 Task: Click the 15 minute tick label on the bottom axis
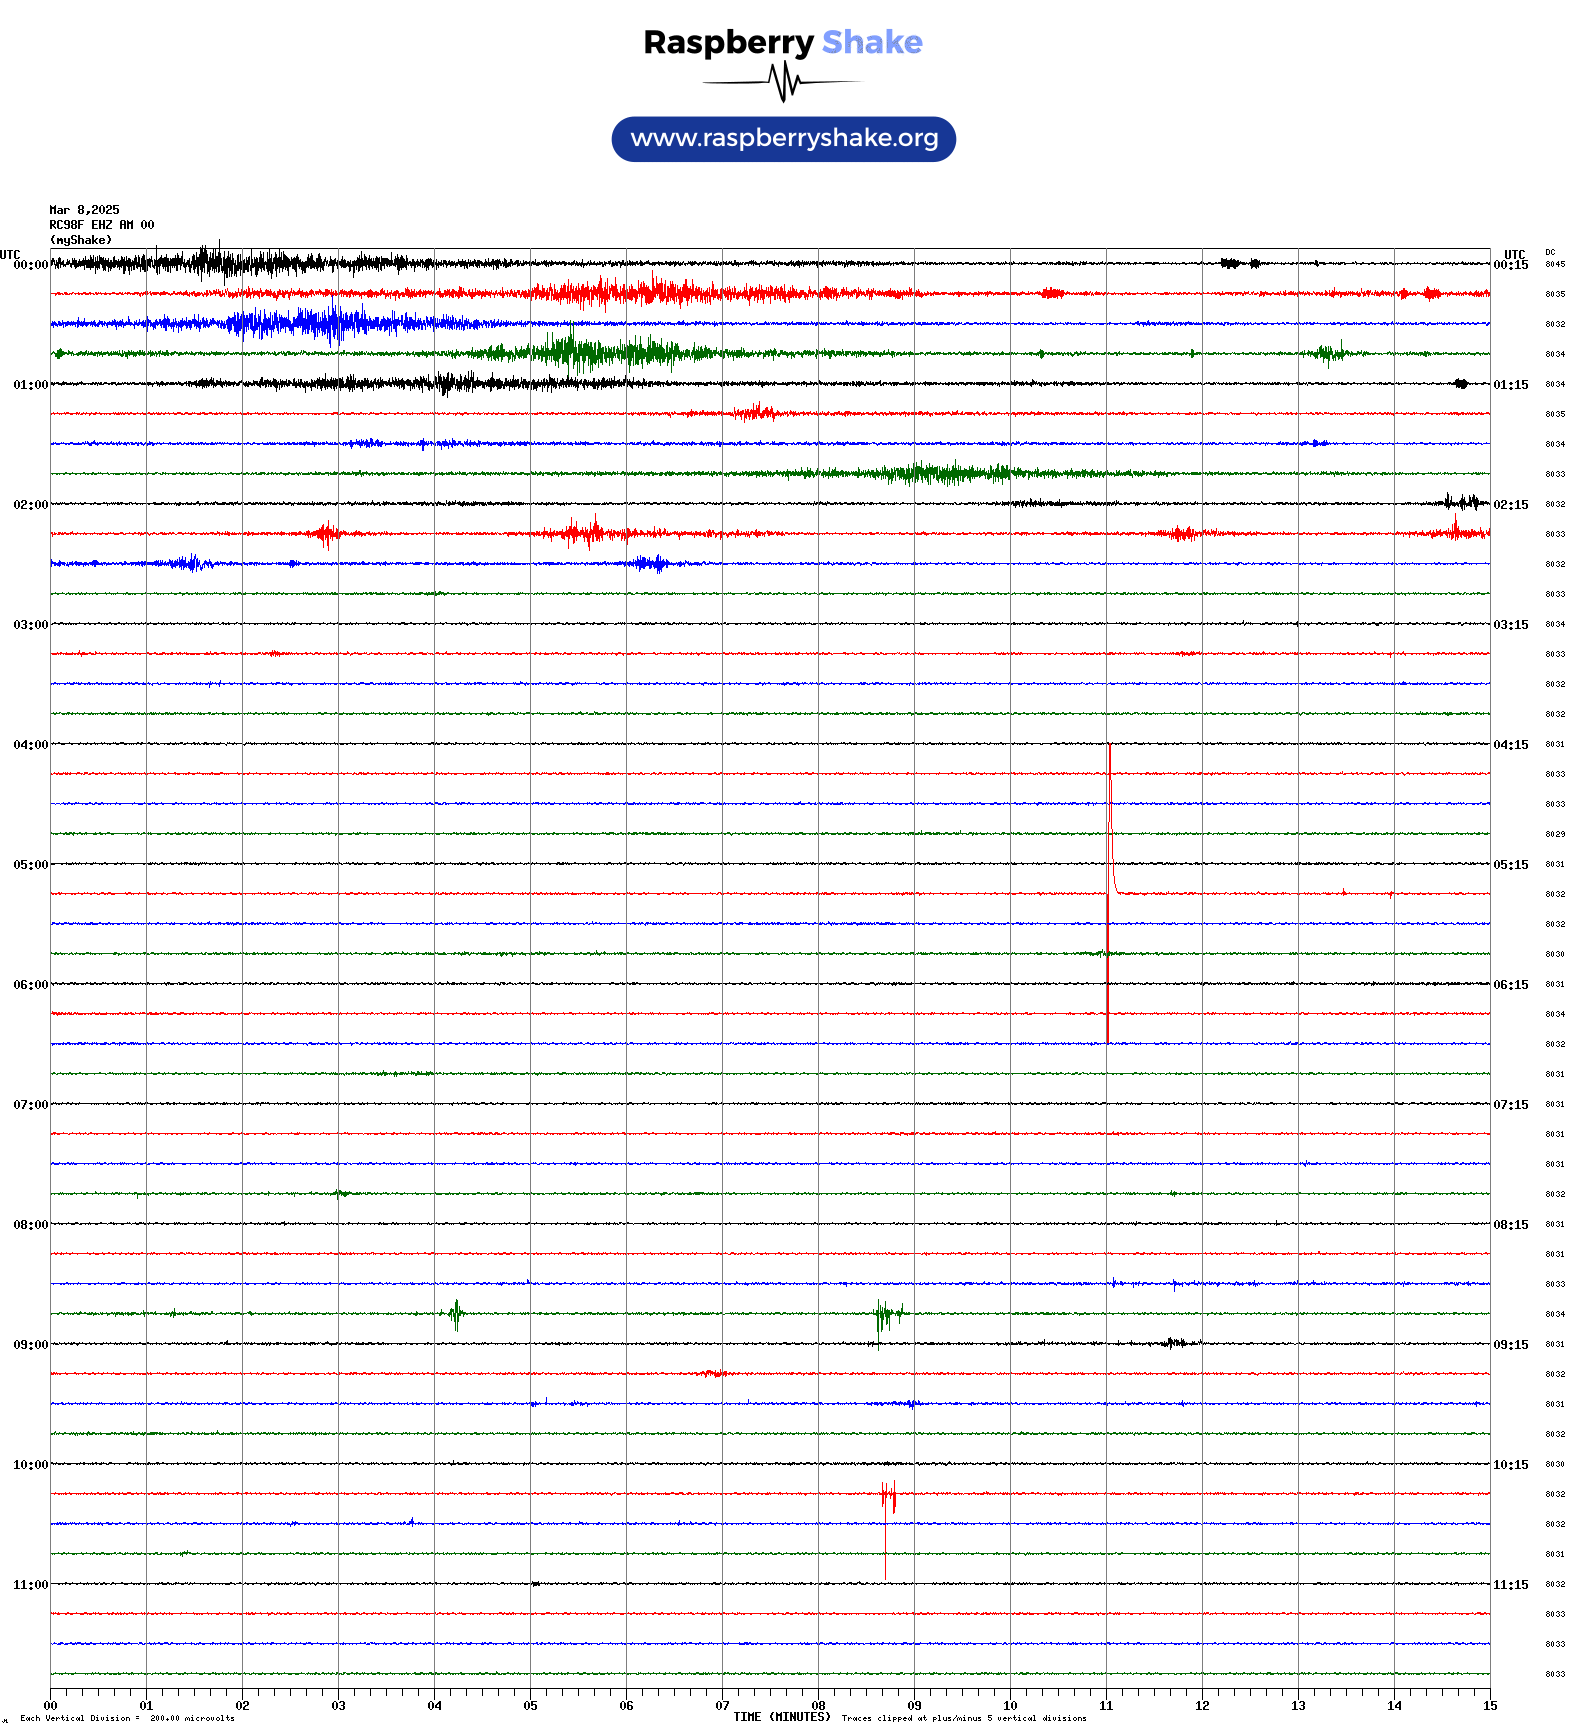point(1490,1706)
